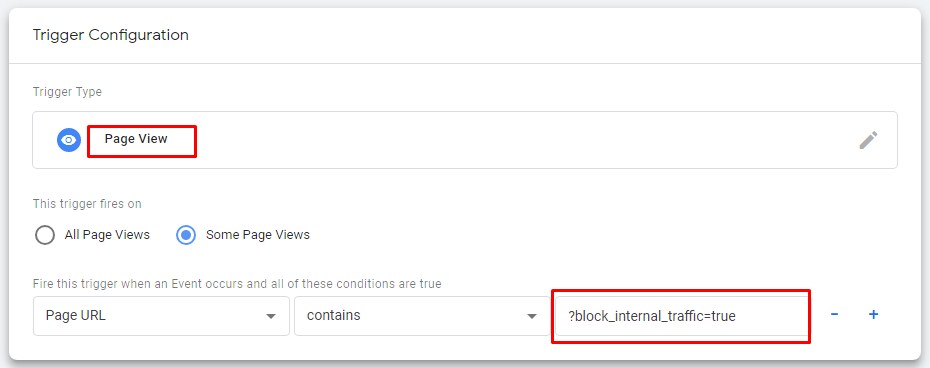Open the Page URL variable dropdown
This screenshot has height=368, width=930.
pyautogui.click(x=161, y=316)
